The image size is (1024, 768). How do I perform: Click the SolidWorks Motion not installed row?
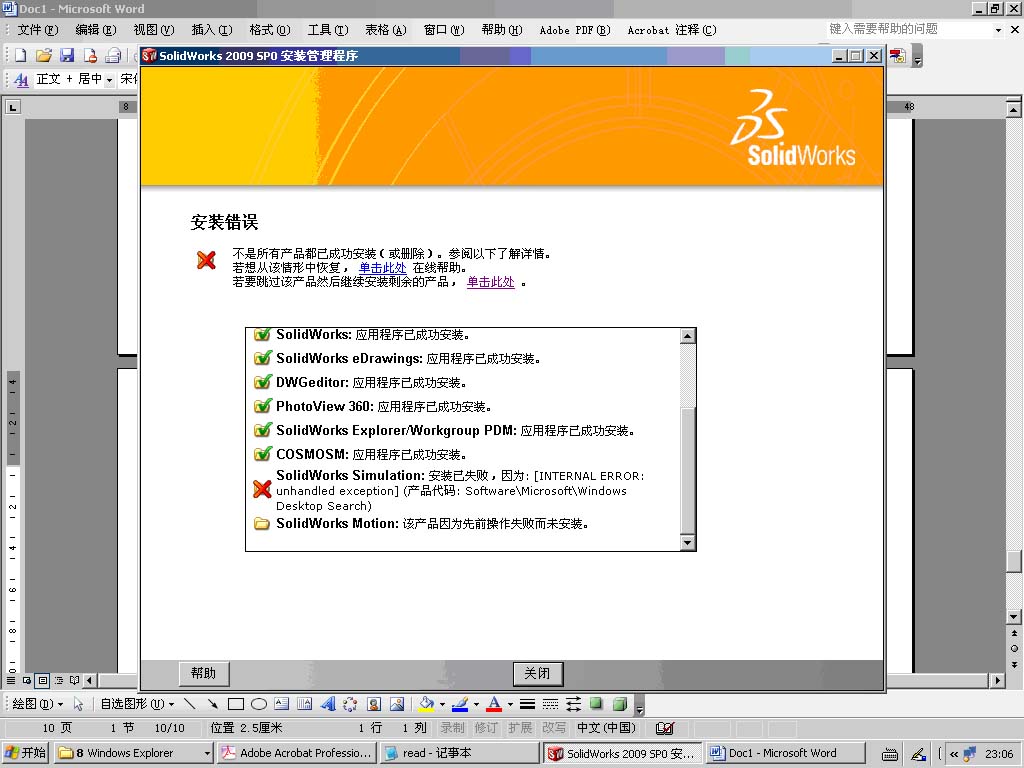[x=421, y=524]
